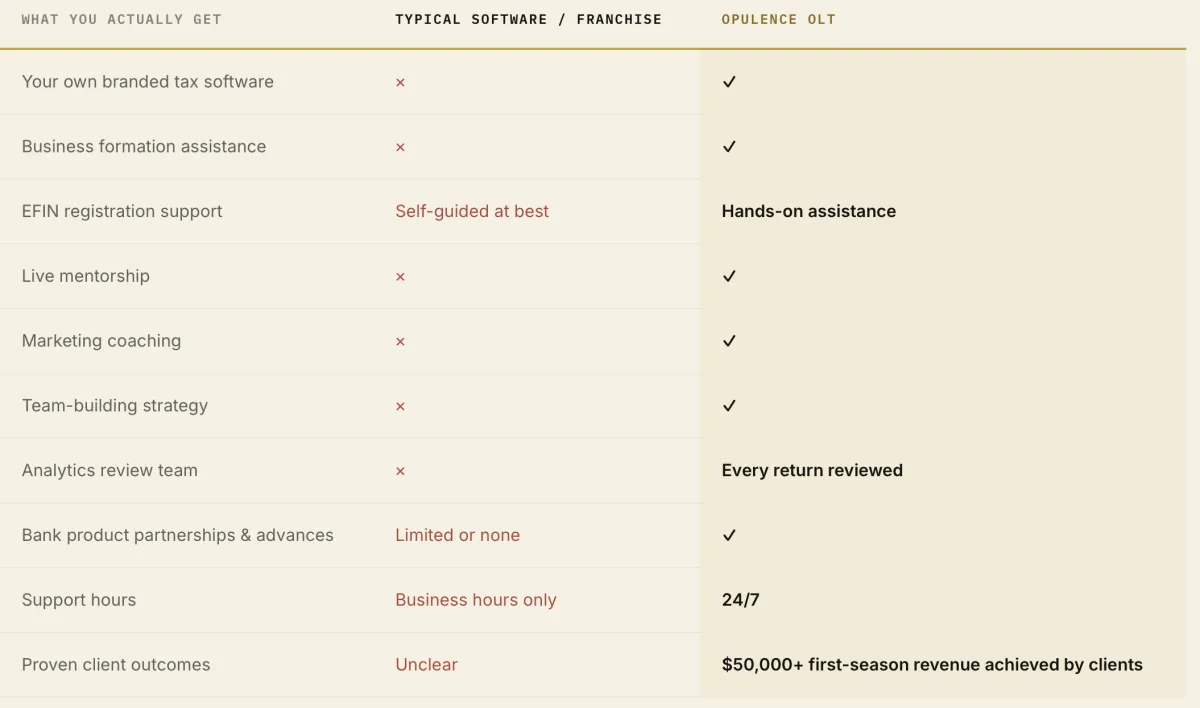Click the red X for Analytics review team
This screenshot has width=1200, height=708.
pyautogui.click(x=400, y=471)
